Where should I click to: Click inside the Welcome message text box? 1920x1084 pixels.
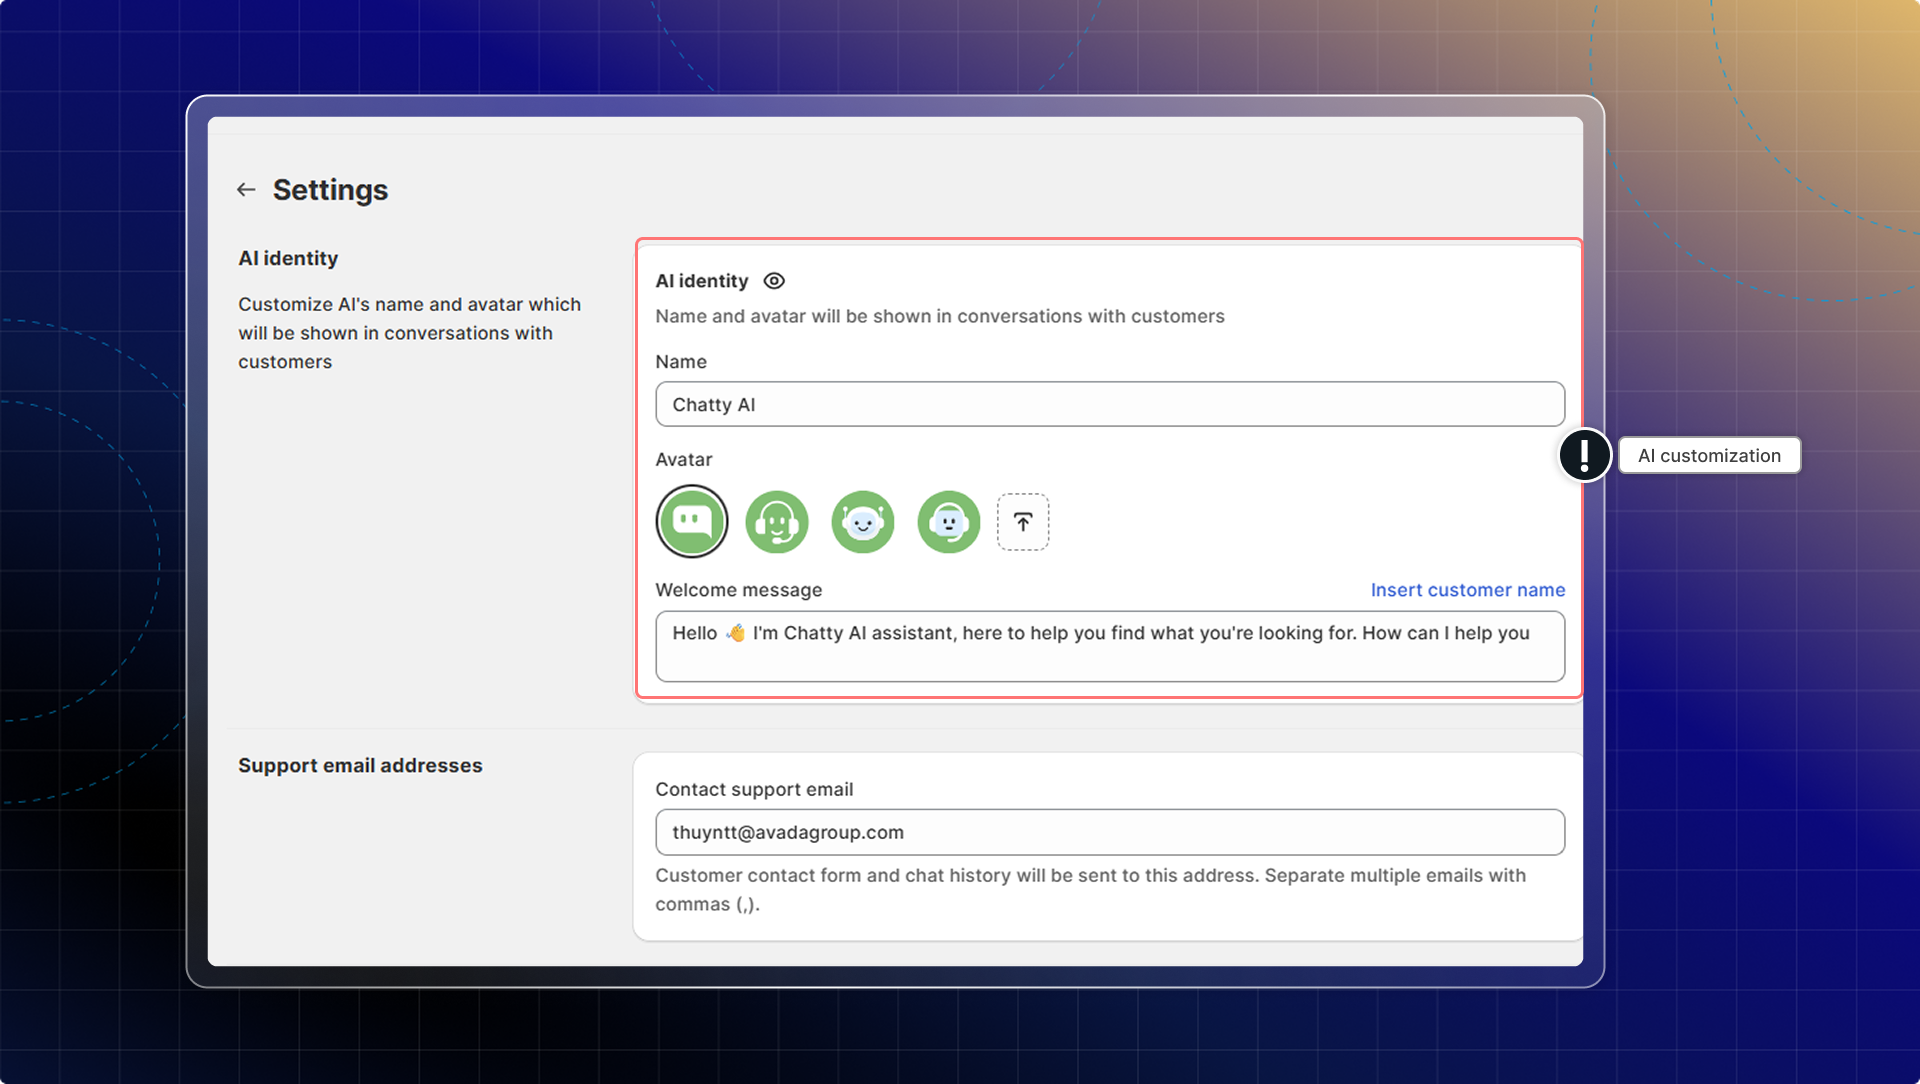tap(1110, 648)
